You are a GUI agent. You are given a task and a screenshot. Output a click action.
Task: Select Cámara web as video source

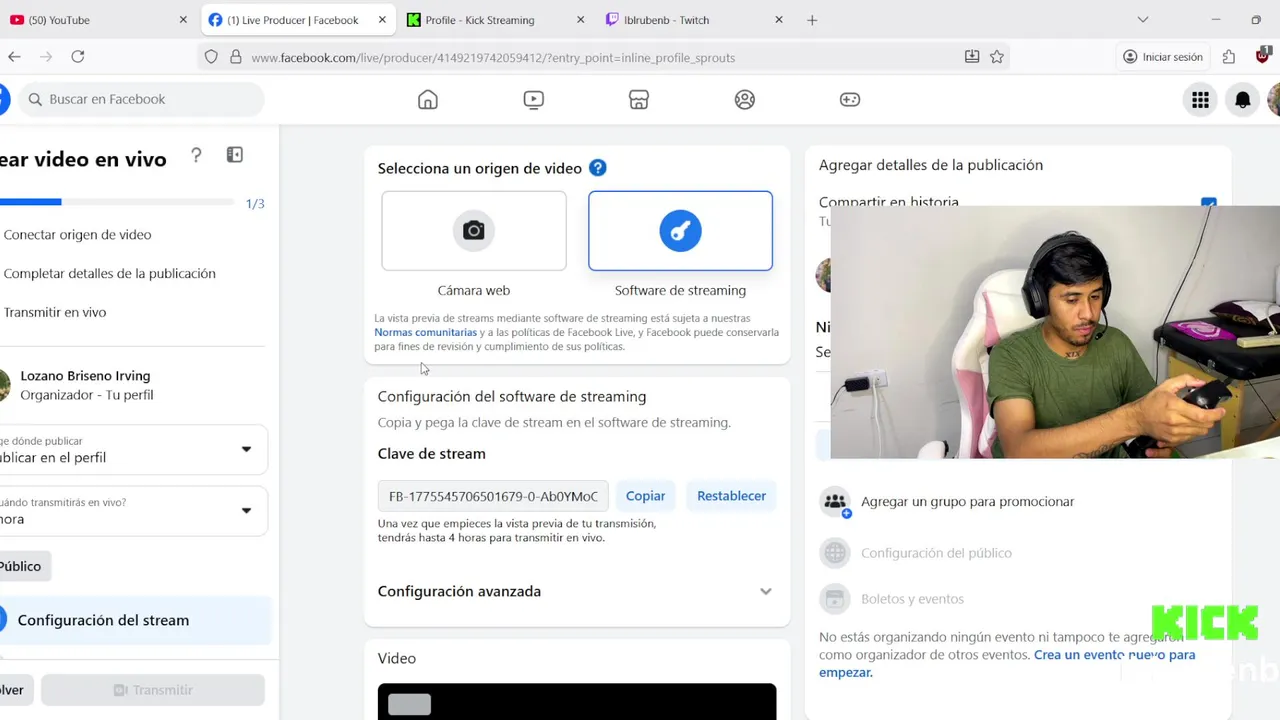coord(474,231)
